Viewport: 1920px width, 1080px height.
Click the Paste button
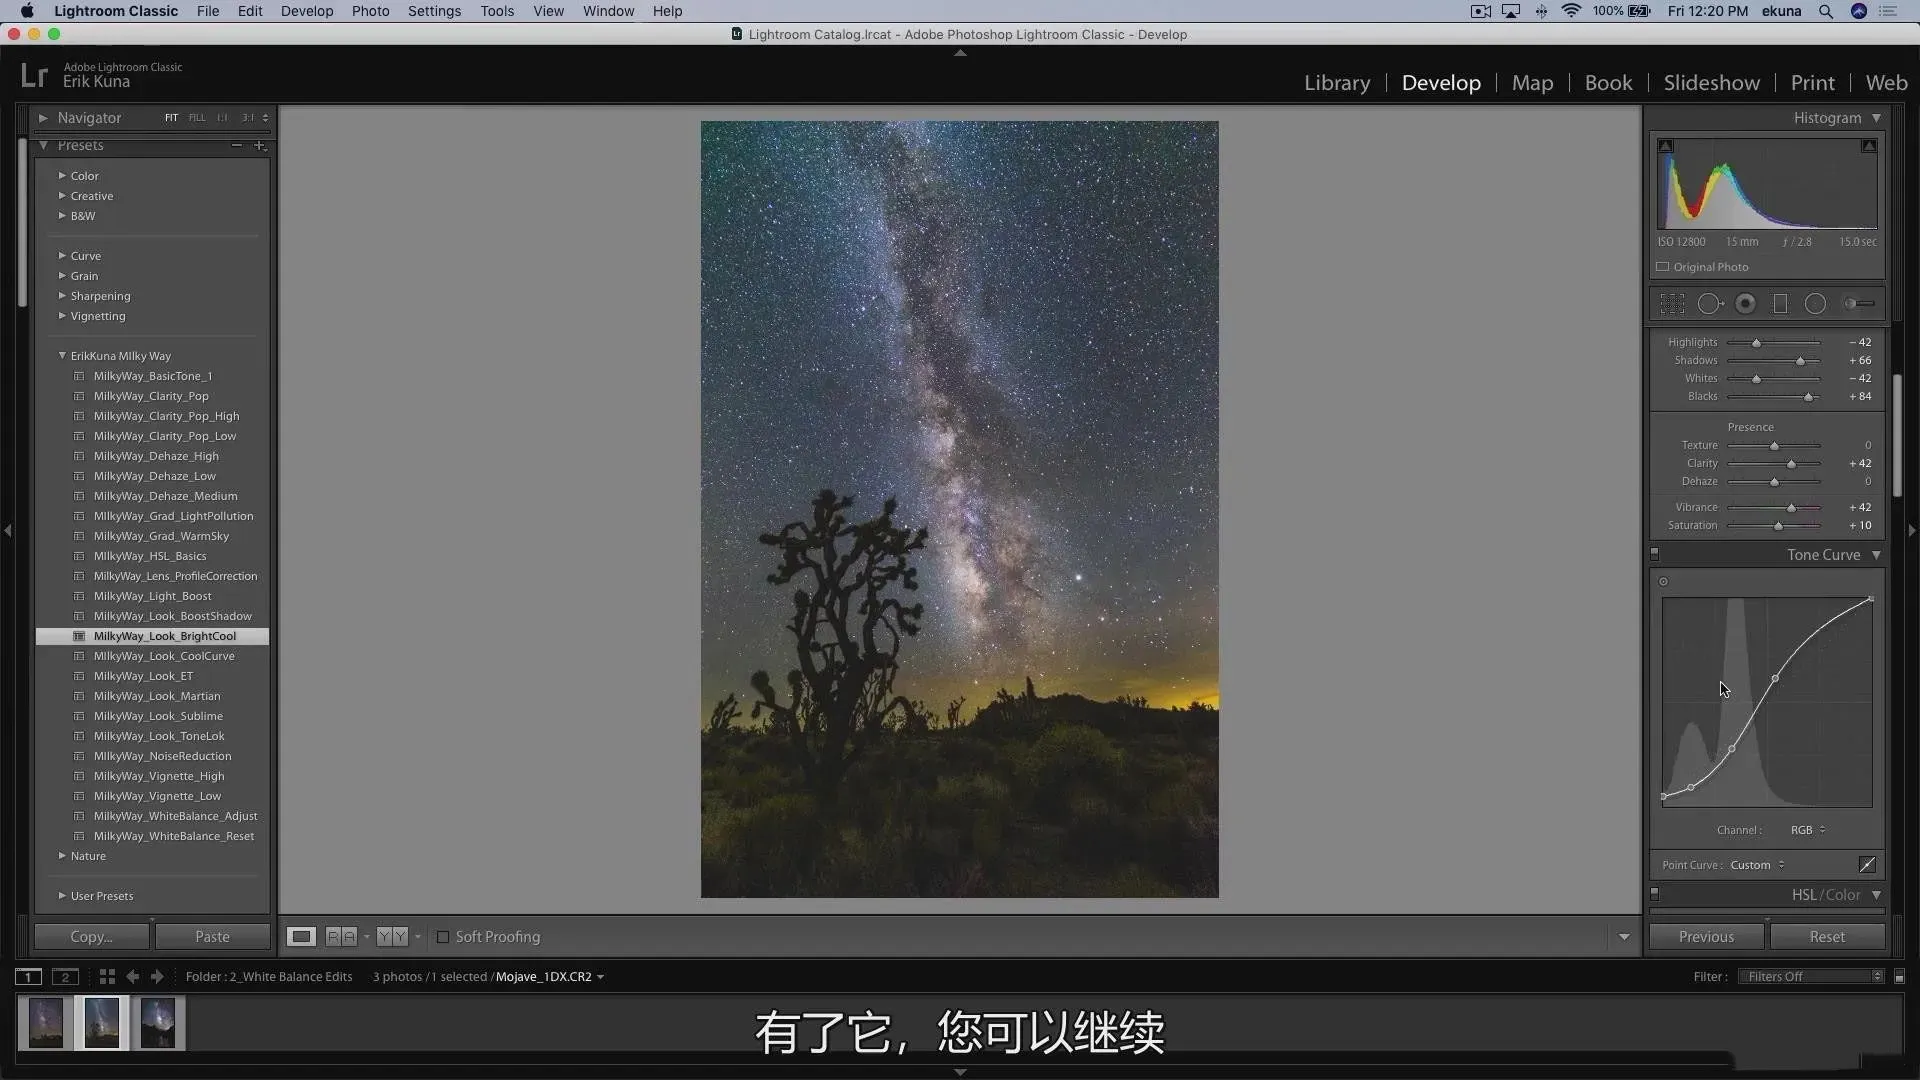point(212,937)
